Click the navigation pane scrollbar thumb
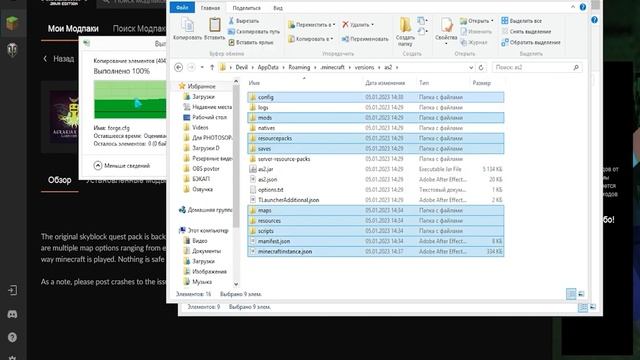640x360 pixels. click(236, 156)
